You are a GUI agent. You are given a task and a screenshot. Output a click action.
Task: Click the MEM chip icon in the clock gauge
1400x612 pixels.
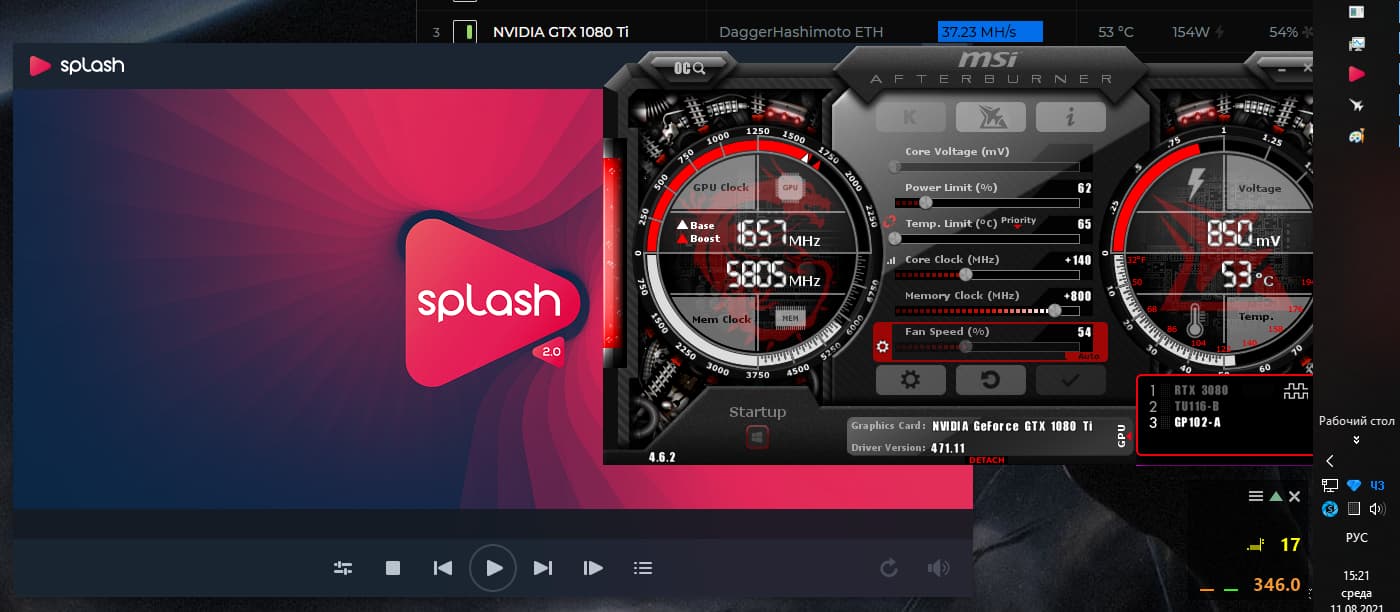point(790,319)
